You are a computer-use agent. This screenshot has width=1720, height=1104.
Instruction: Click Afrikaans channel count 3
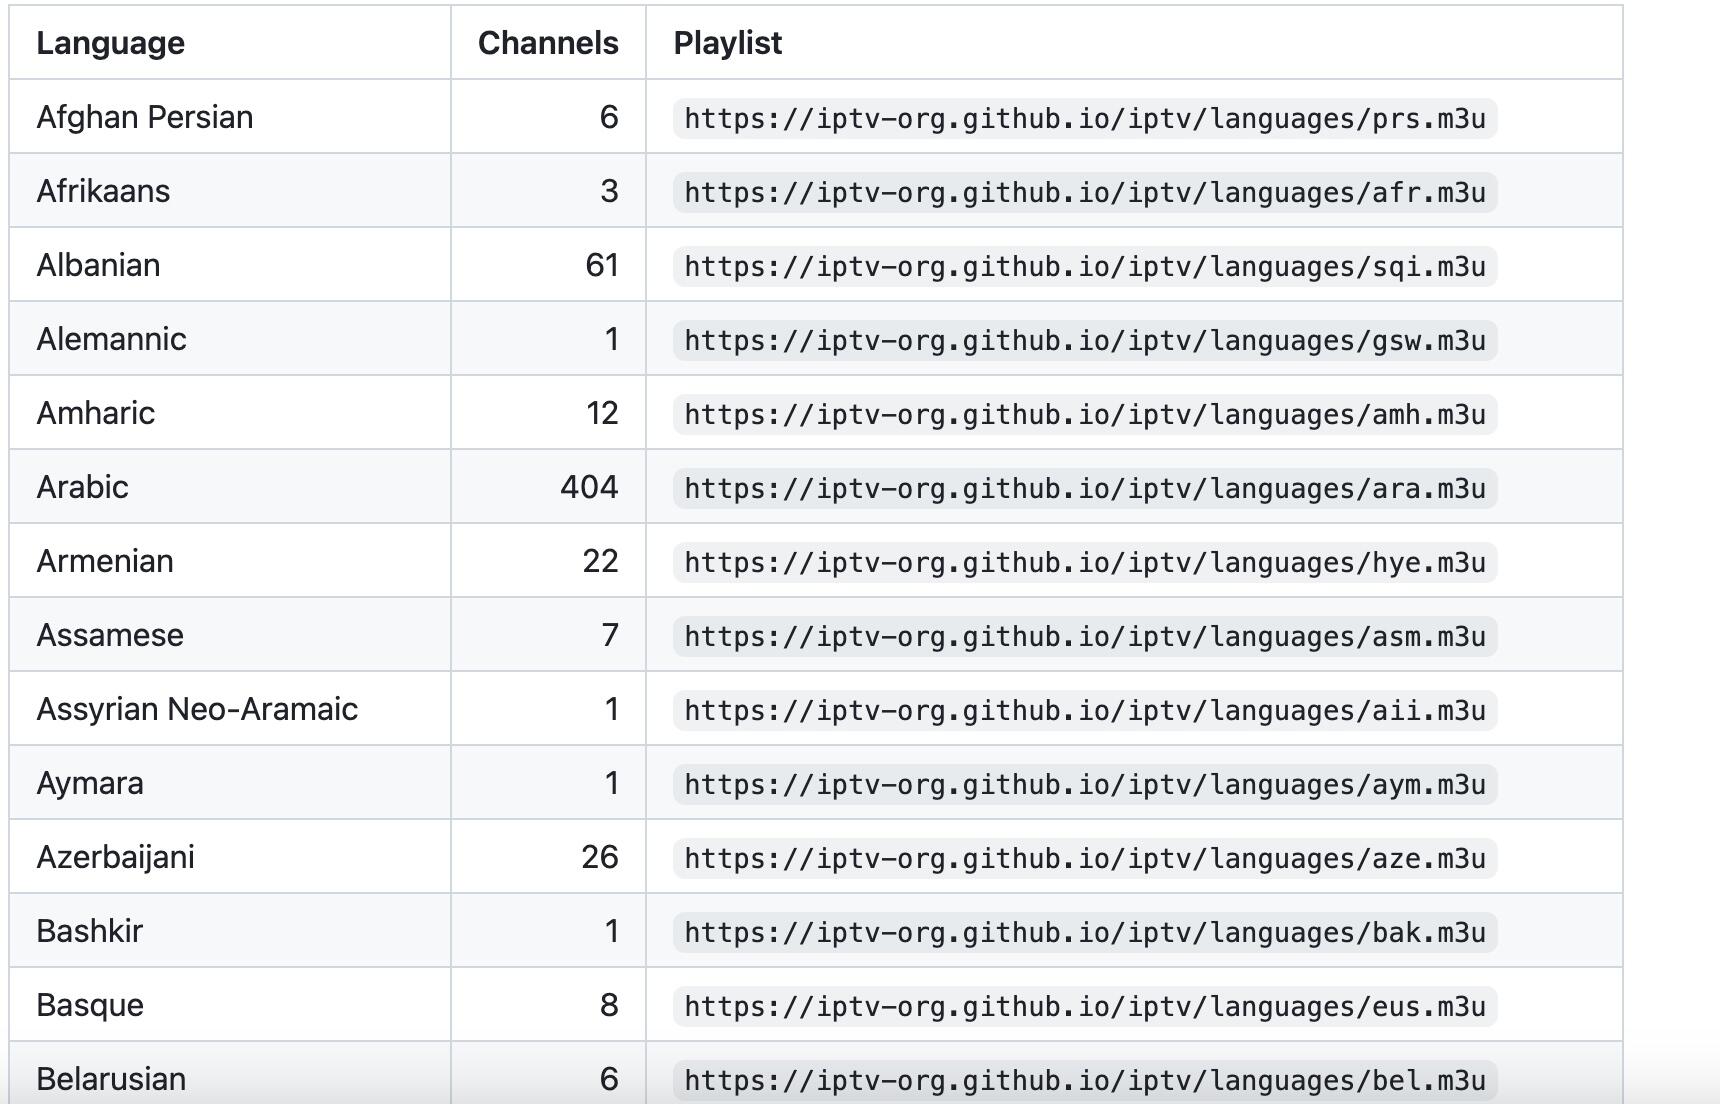(609, 191)
